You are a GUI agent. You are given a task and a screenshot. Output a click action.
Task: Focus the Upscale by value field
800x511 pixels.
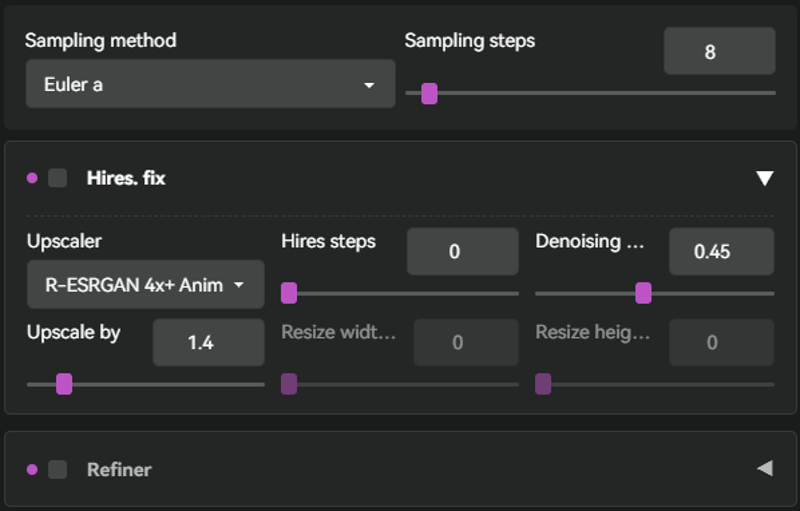[x=209, y=342]
